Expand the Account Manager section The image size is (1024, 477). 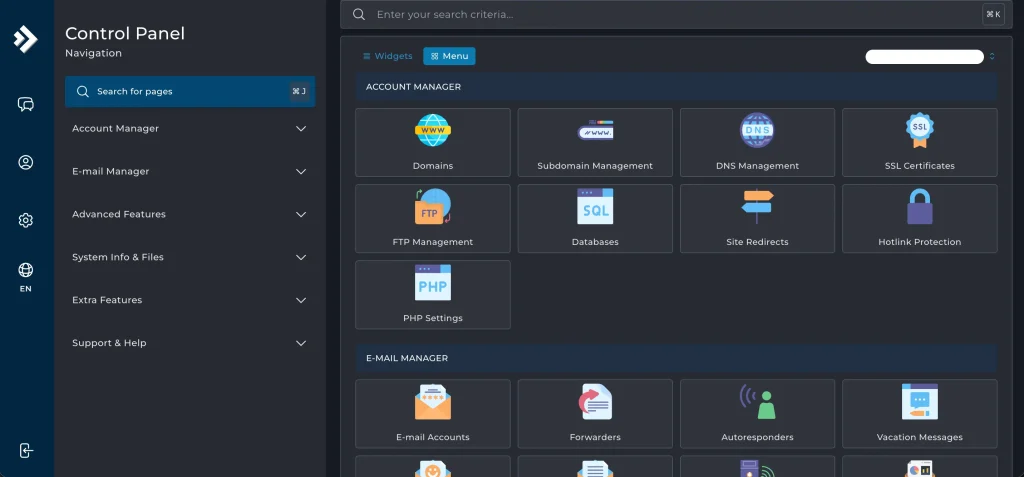(x=189, y=129)
